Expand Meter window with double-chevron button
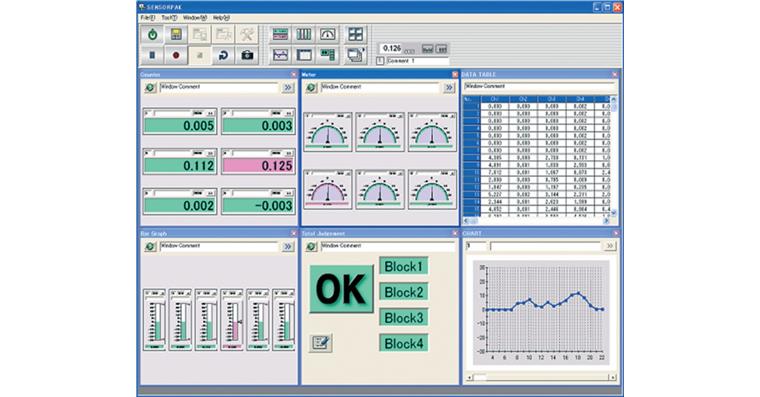Viewport: 760px width, 397px height. [x=449, y=88]
